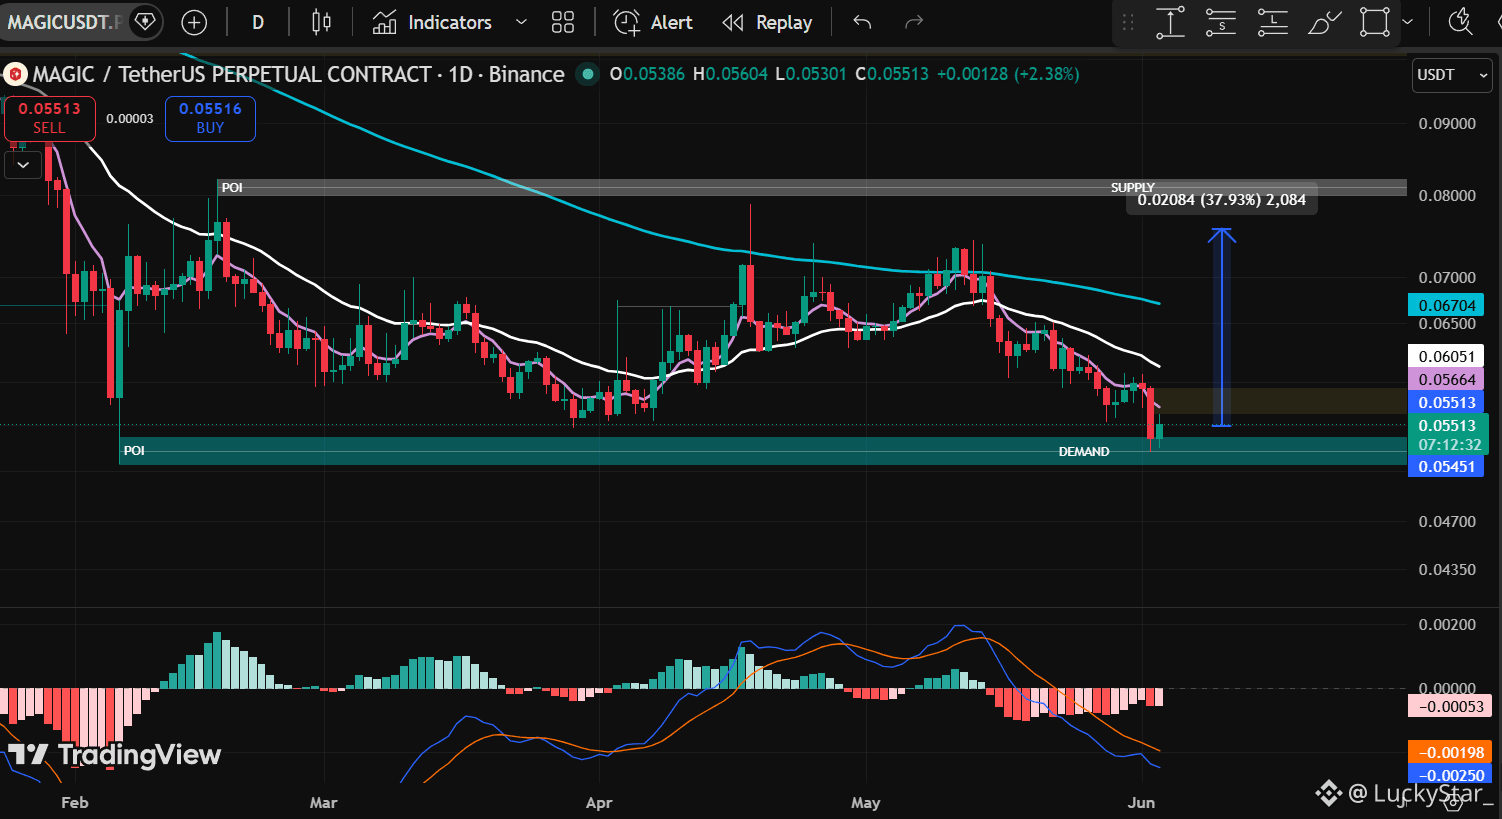Viewport: 1502px width, 819px height.
Task: Select the rectangle shape tool
Action: pyautogui.click(x=1375, y=22)
